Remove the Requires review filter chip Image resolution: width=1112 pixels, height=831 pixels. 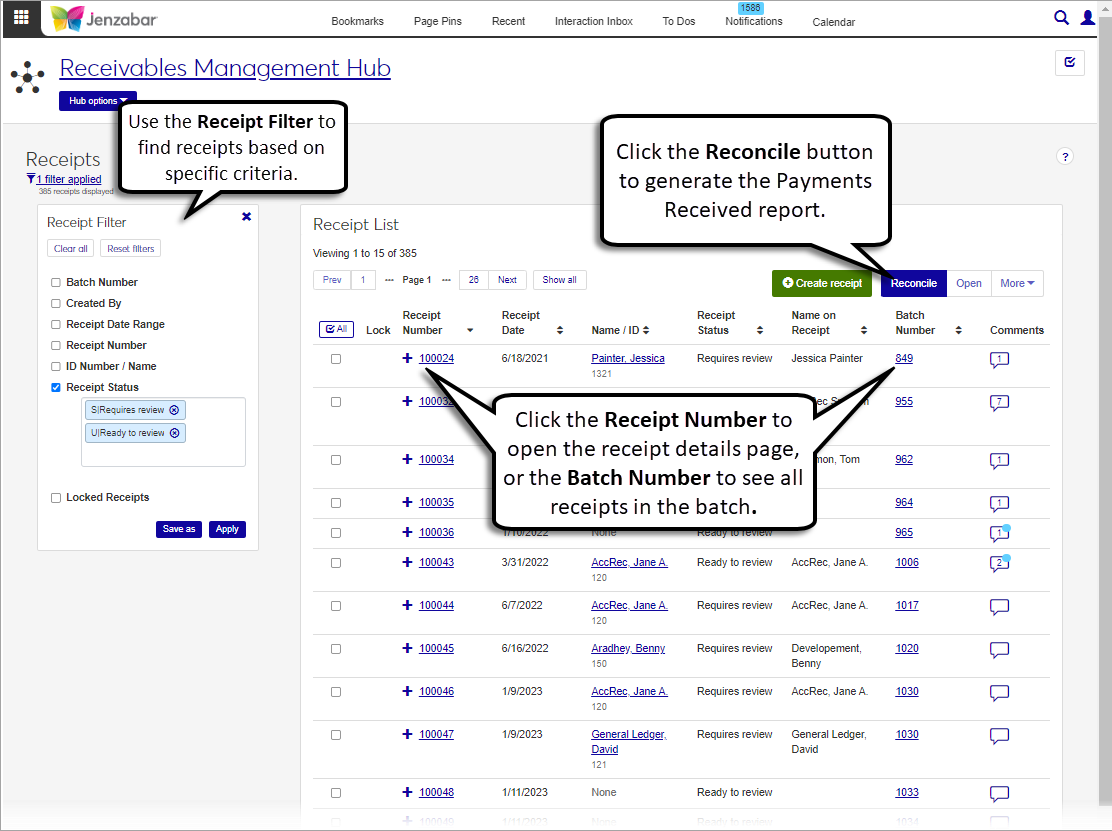point(174,410)
